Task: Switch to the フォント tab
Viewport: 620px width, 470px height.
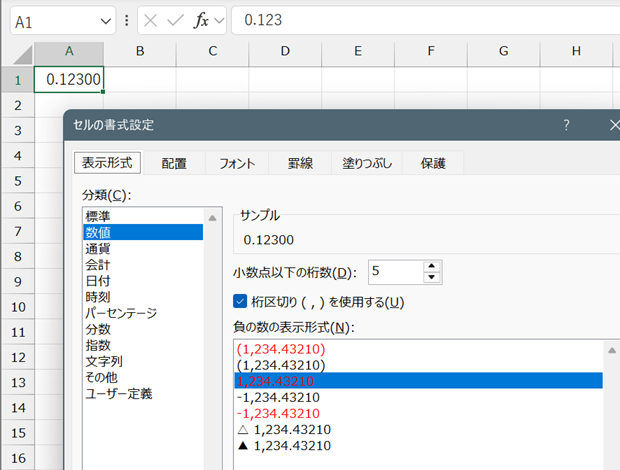Action: tap(237, 163)
